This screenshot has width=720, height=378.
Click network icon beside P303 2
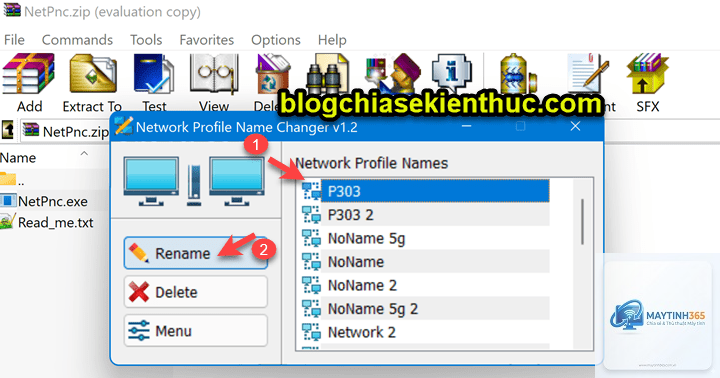[x=311, y=214]
